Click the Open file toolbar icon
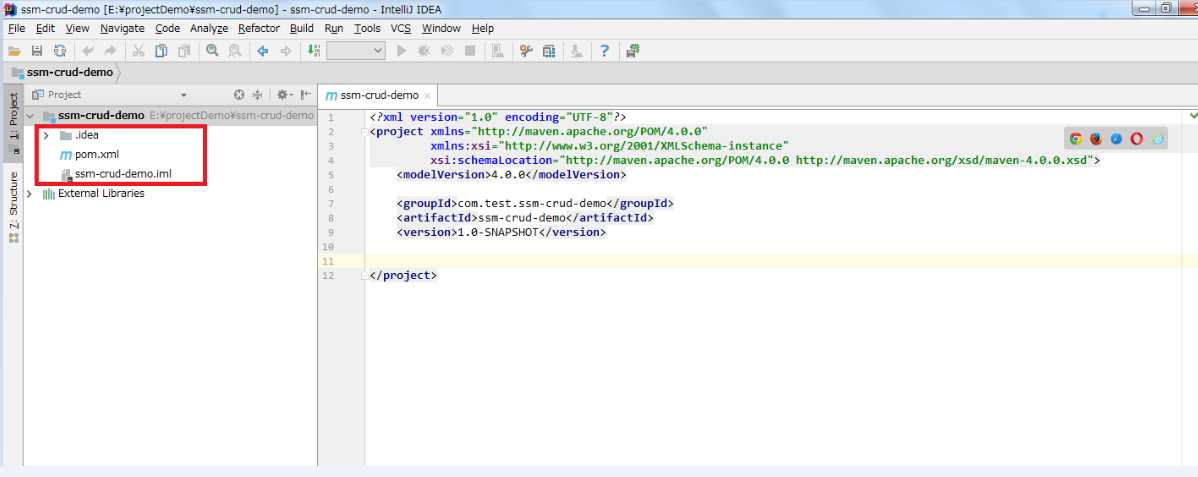Image resolution: width=1198 pixels, height=477 pixels. tap(14, 51)
